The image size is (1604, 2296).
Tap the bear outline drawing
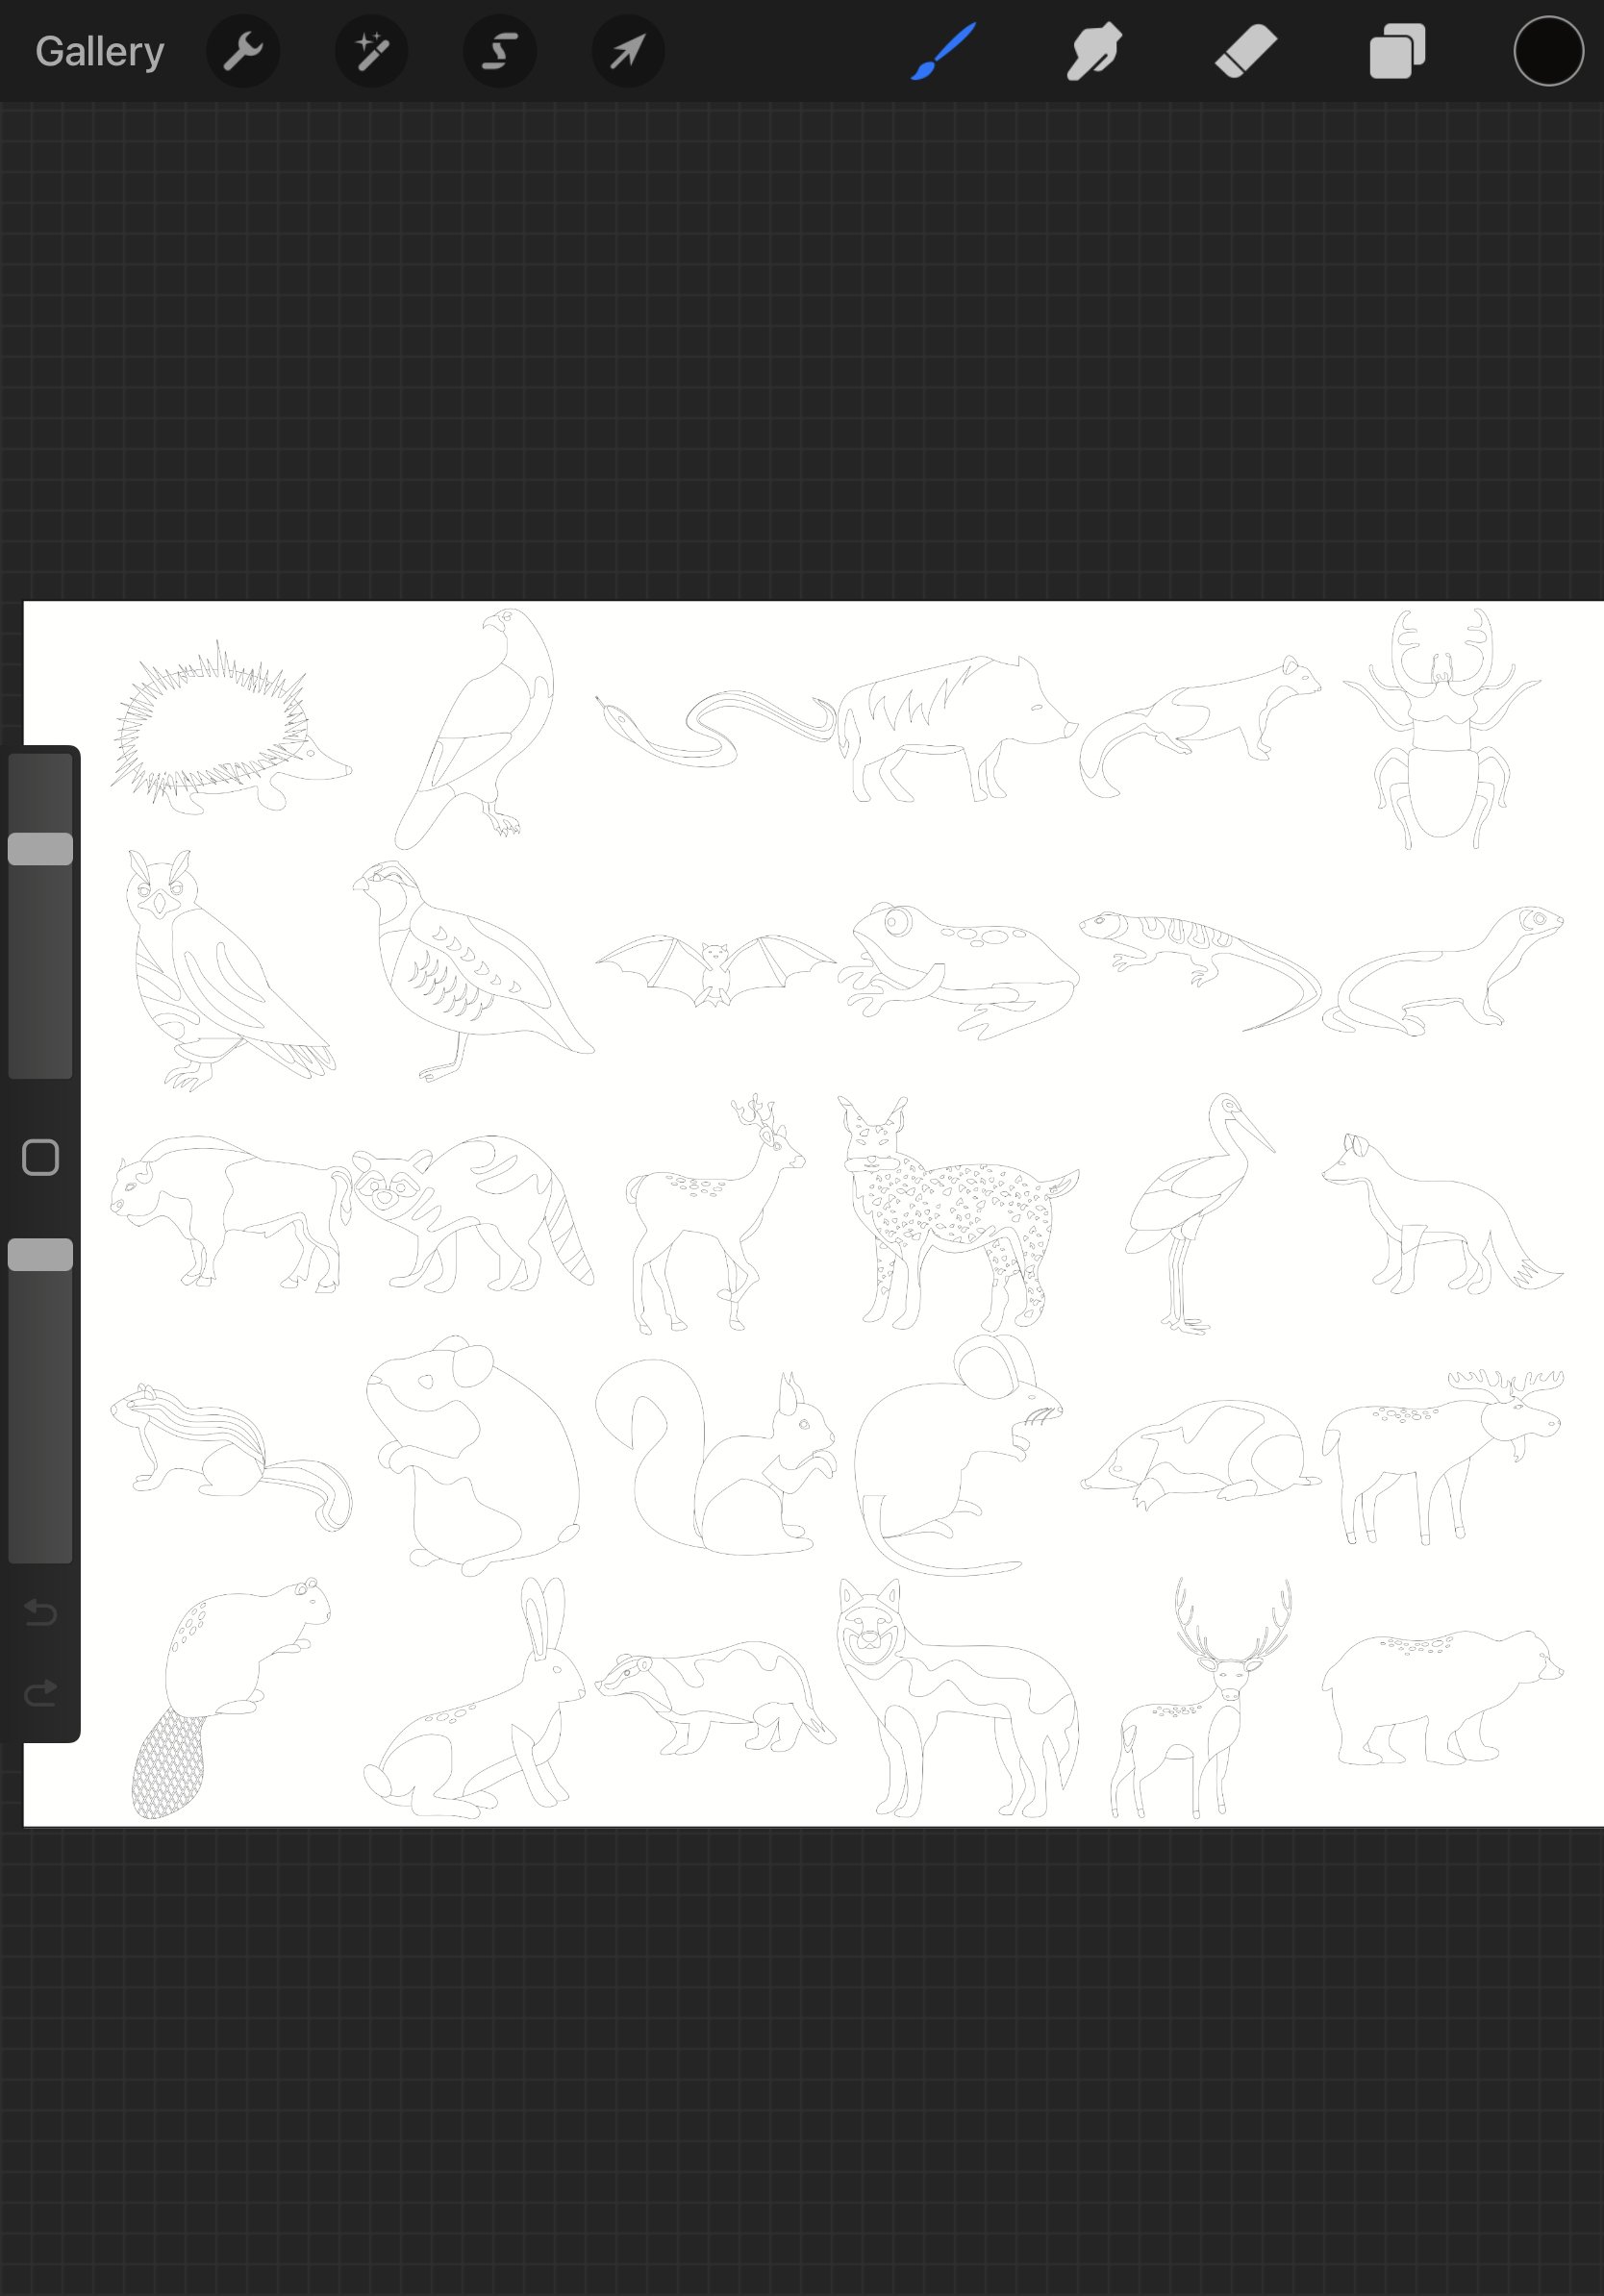coord(1442,1697)
